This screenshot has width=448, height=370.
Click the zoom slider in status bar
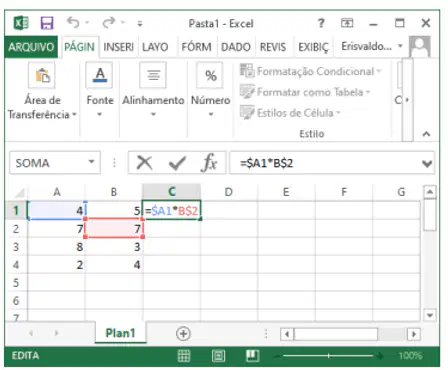pyautogui.click(x=328, y=356)
